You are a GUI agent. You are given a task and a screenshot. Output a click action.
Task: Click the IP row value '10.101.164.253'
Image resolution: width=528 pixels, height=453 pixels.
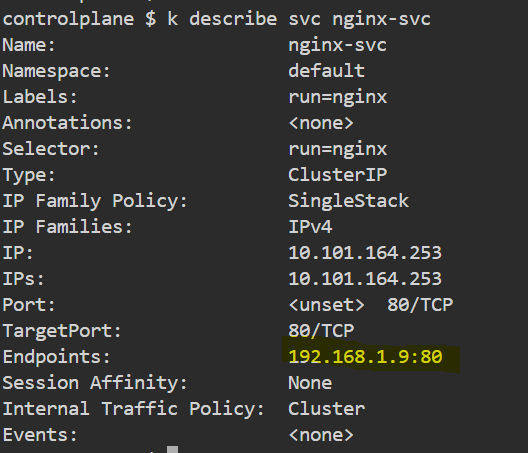pos(365,253)
